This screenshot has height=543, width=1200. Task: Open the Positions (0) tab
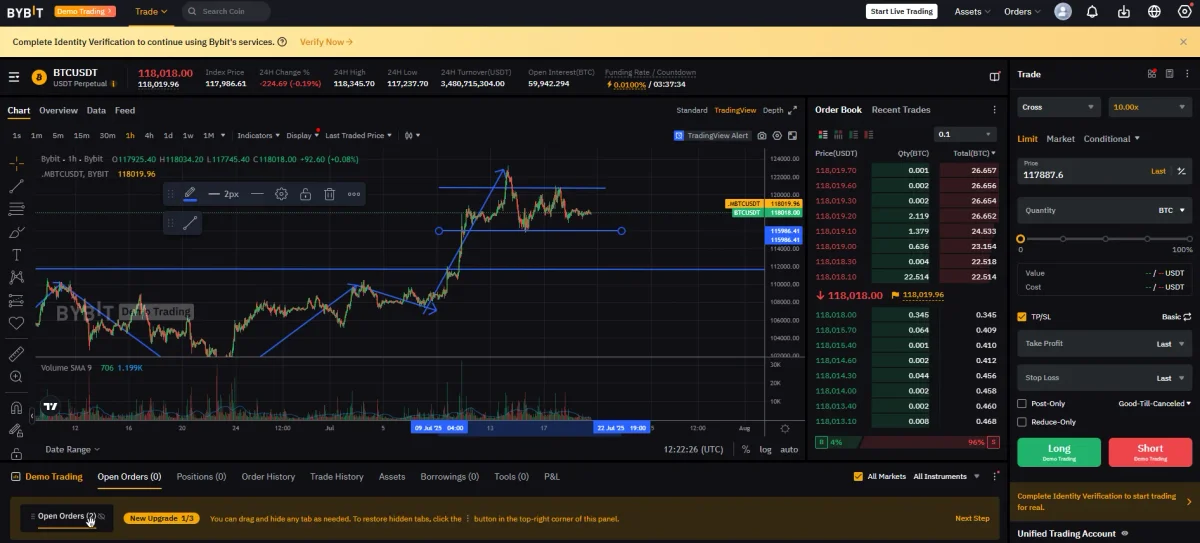(x=201, y=477)
